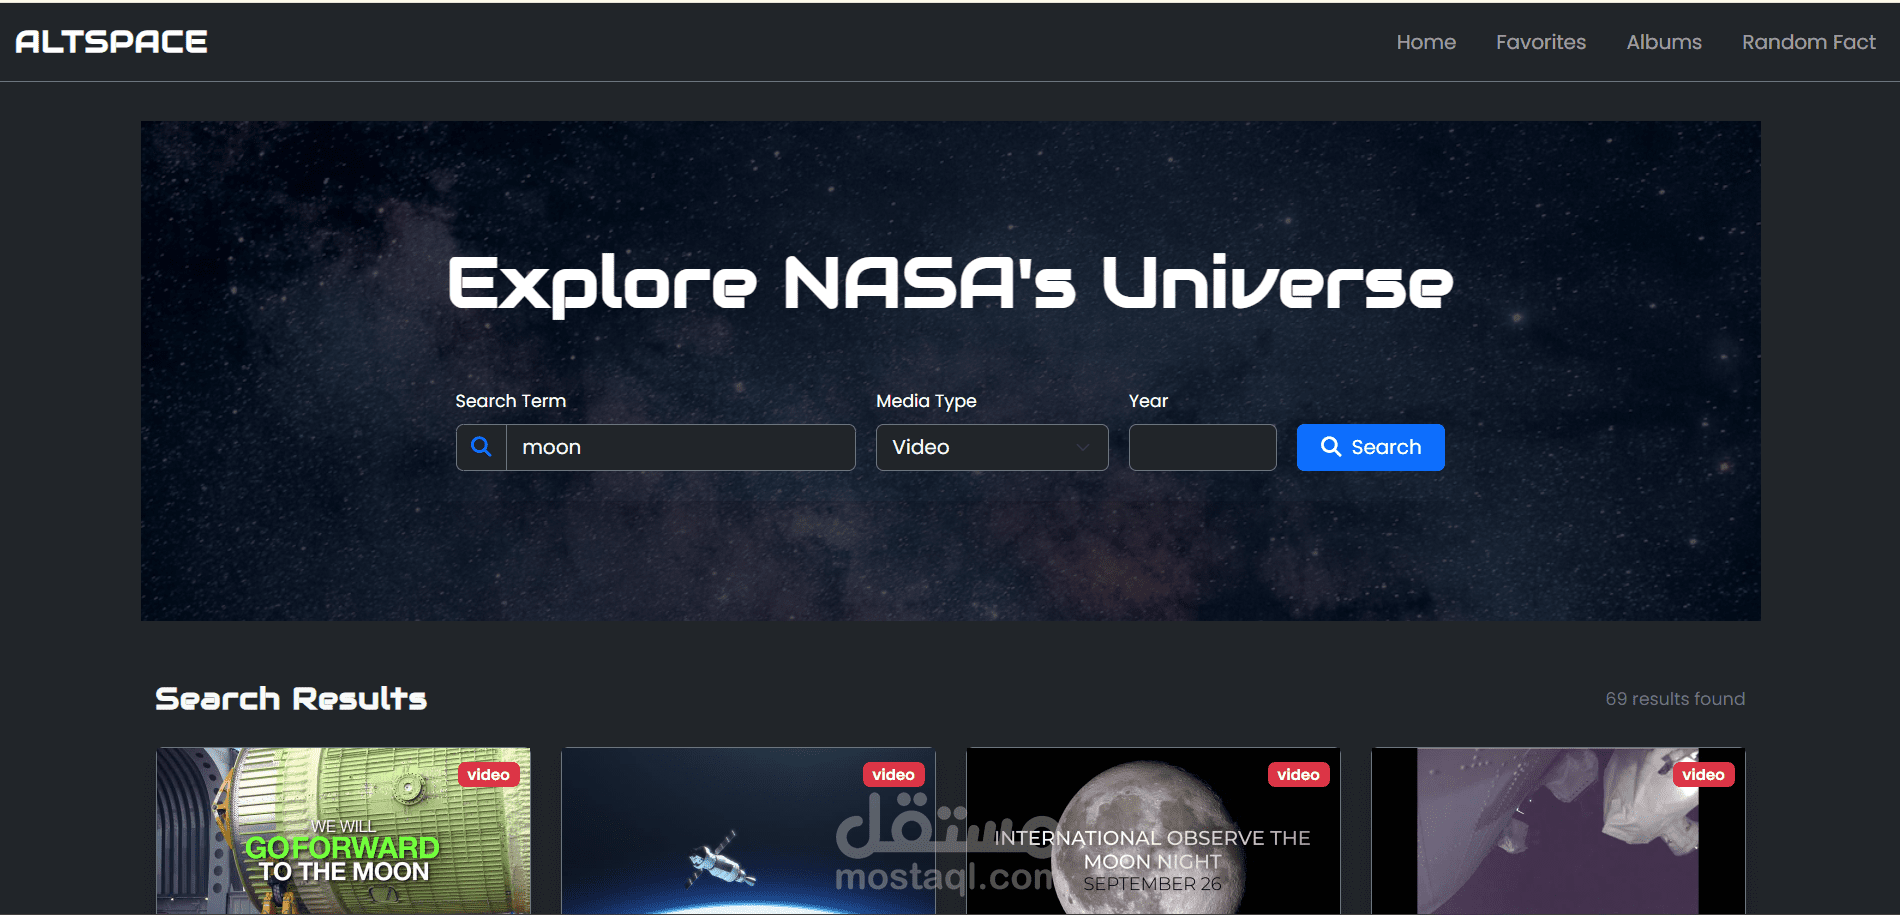
Task: Focus the Search Term field containing moon
Action: coord(681,447)
